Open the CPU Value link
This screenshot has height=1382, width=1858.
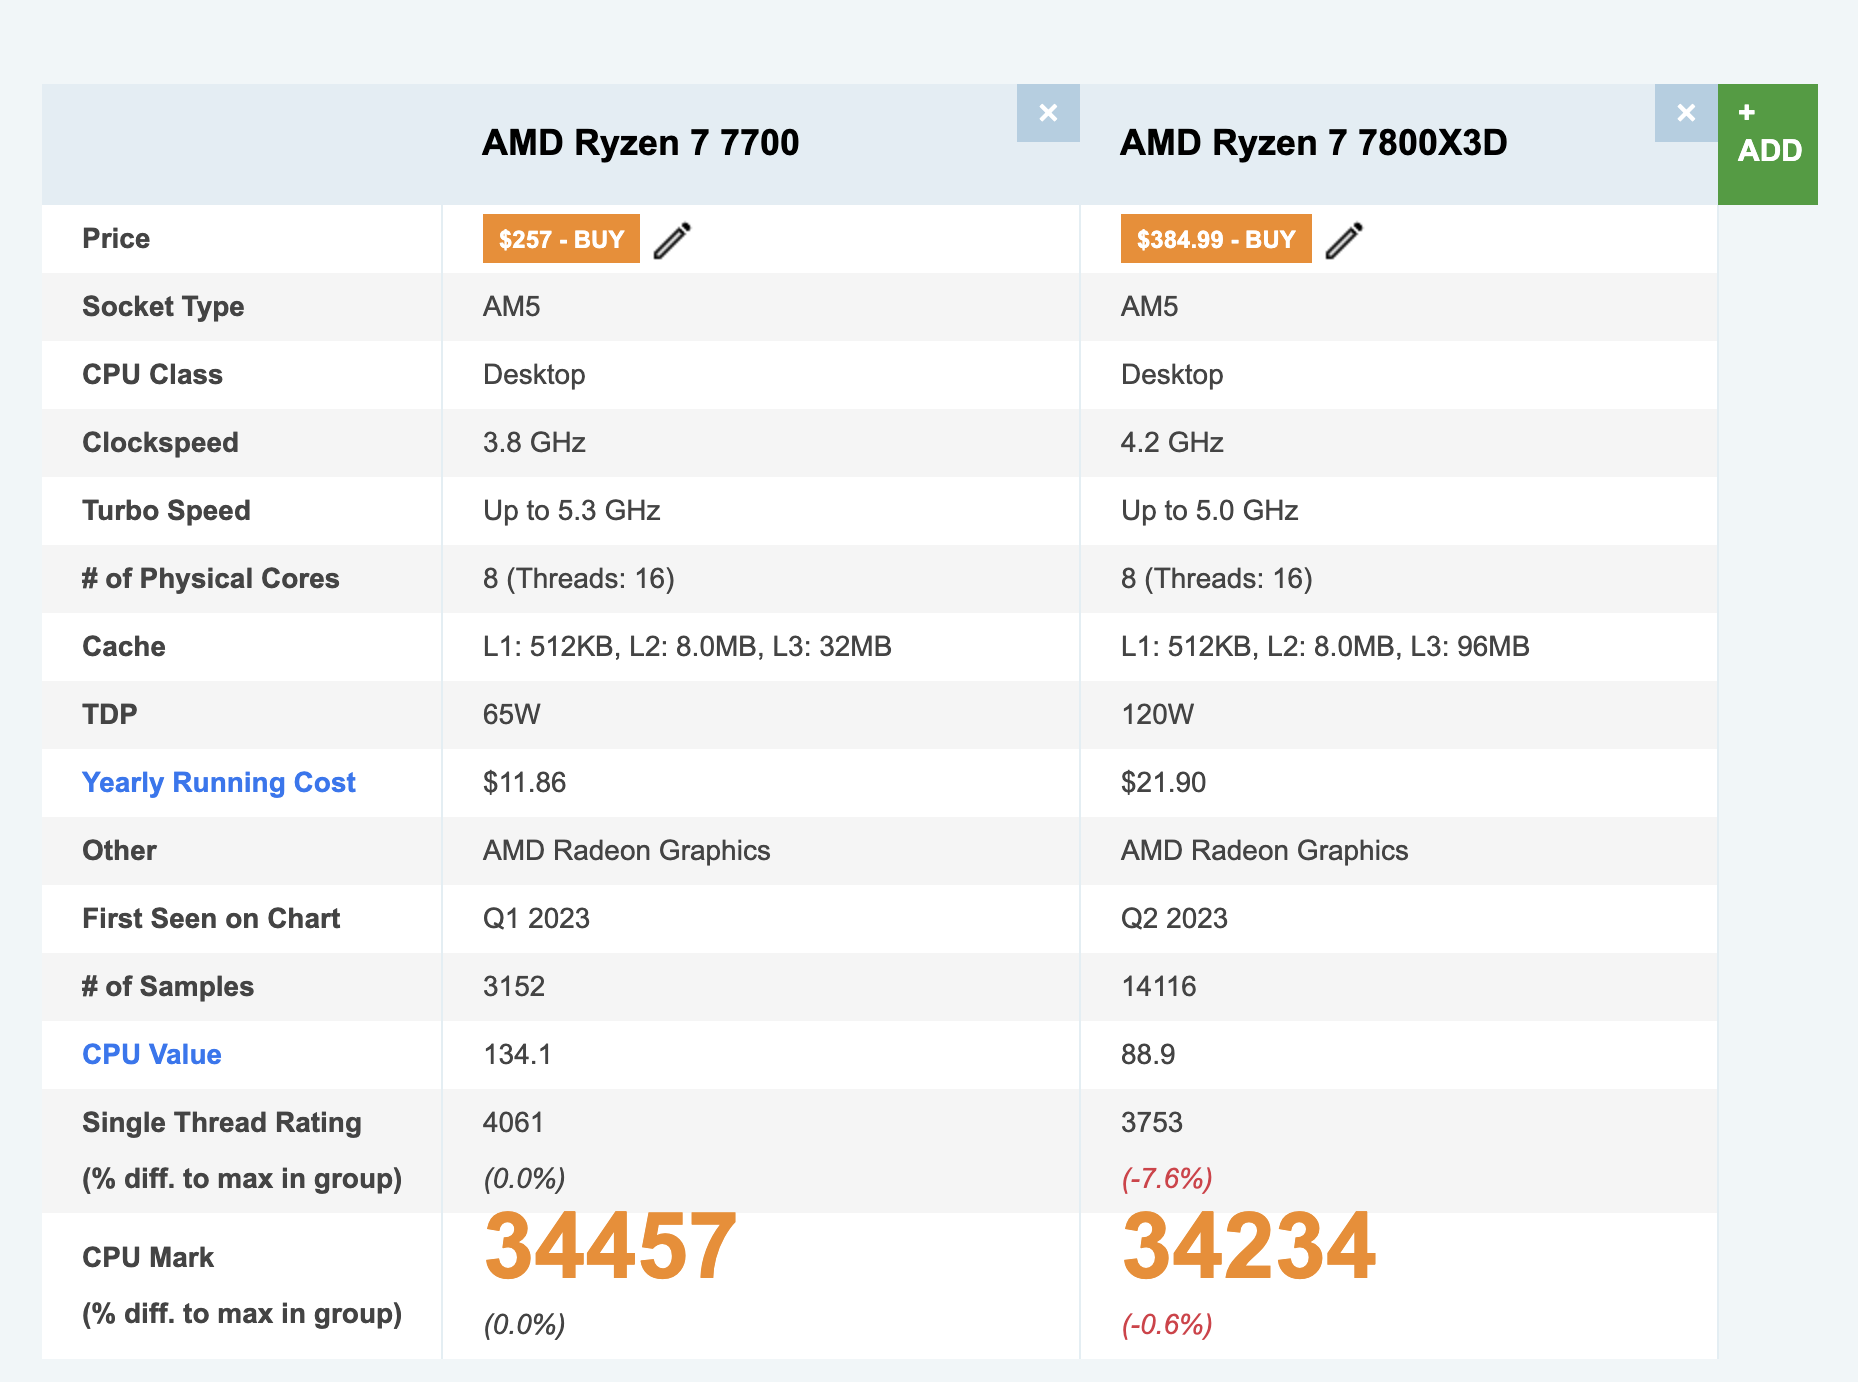[x=152, y=1054]
